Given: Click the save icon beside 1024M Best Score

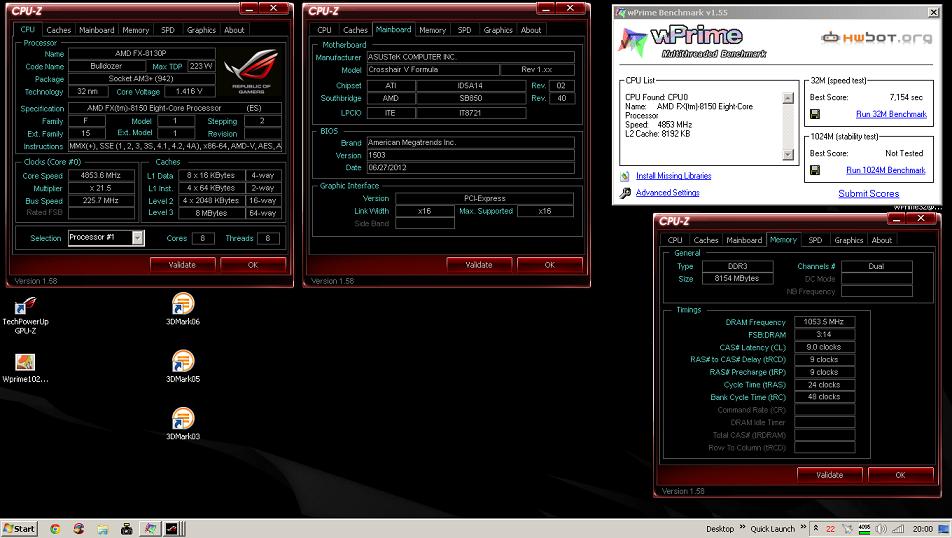Looking at the screenshot, I should coord(815,170).
